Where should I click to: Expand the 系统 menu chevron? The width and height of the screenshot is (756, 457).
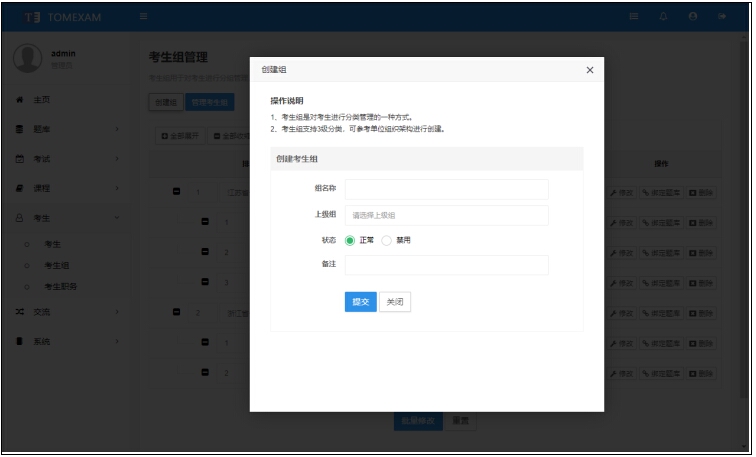pyautogui.click(x=117, y=341)
